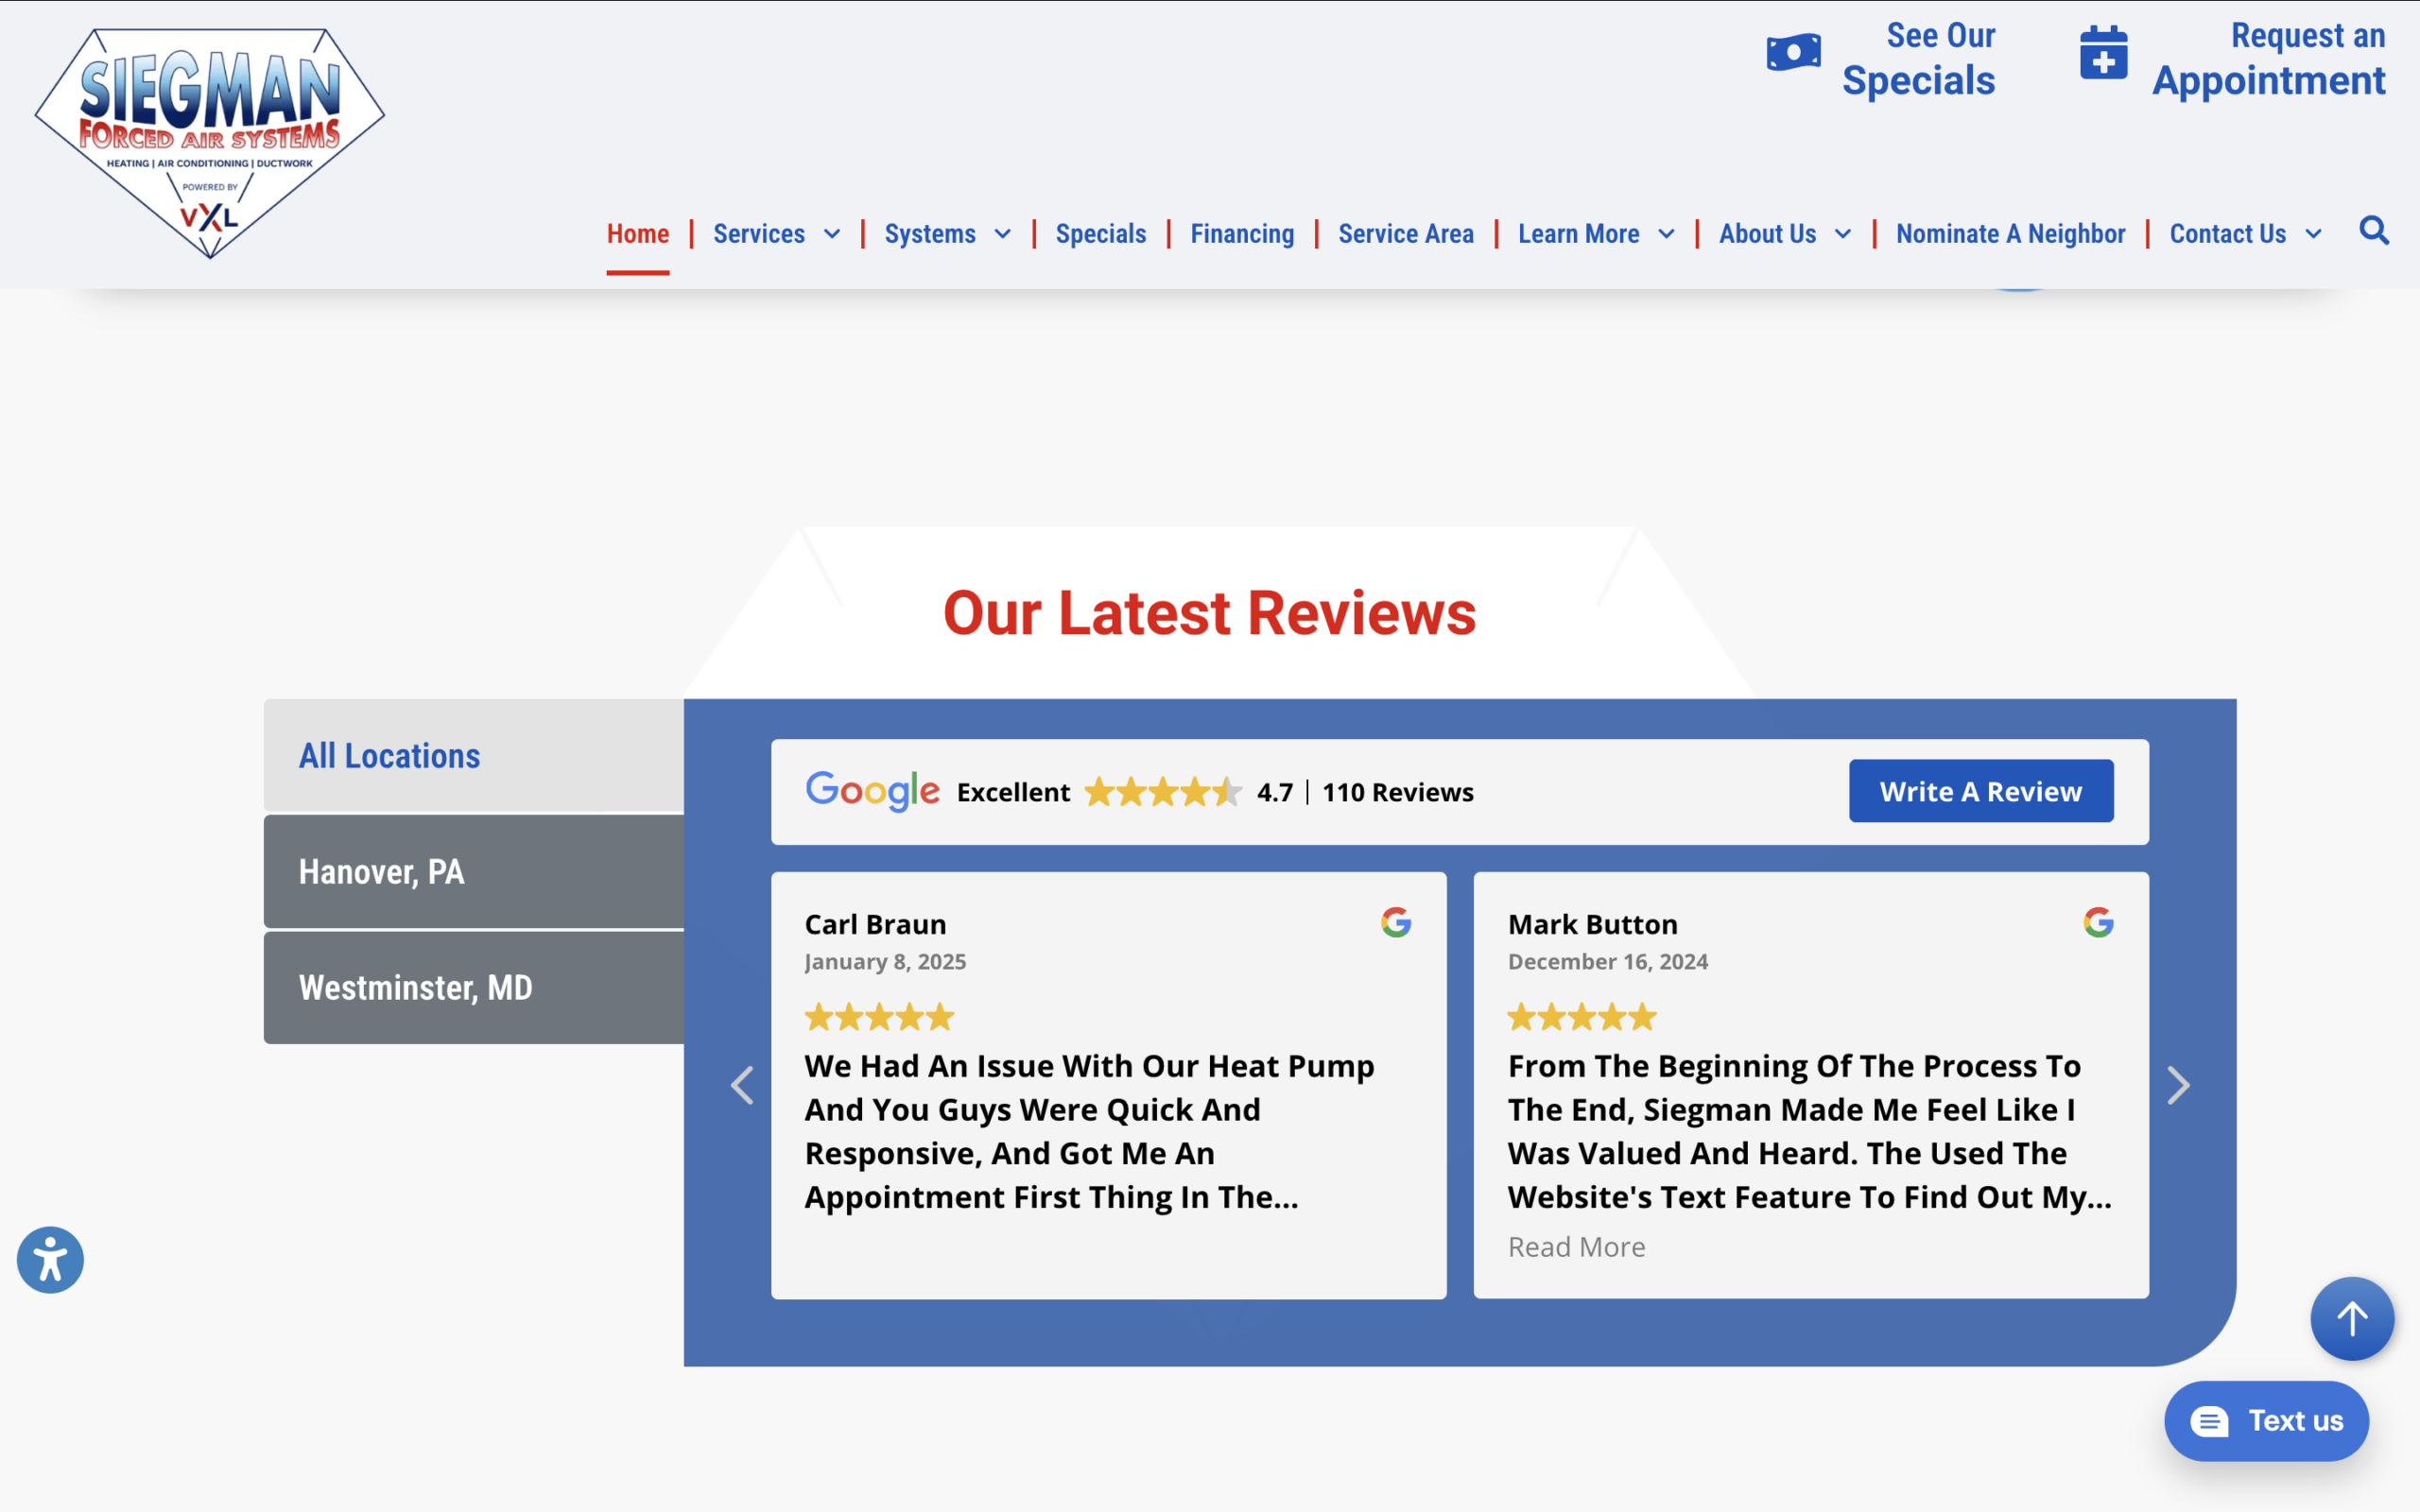Viewport: 2420px width, 1512px height.
Task: Show previous reviews with left arrow
Action: (742, 1085)
